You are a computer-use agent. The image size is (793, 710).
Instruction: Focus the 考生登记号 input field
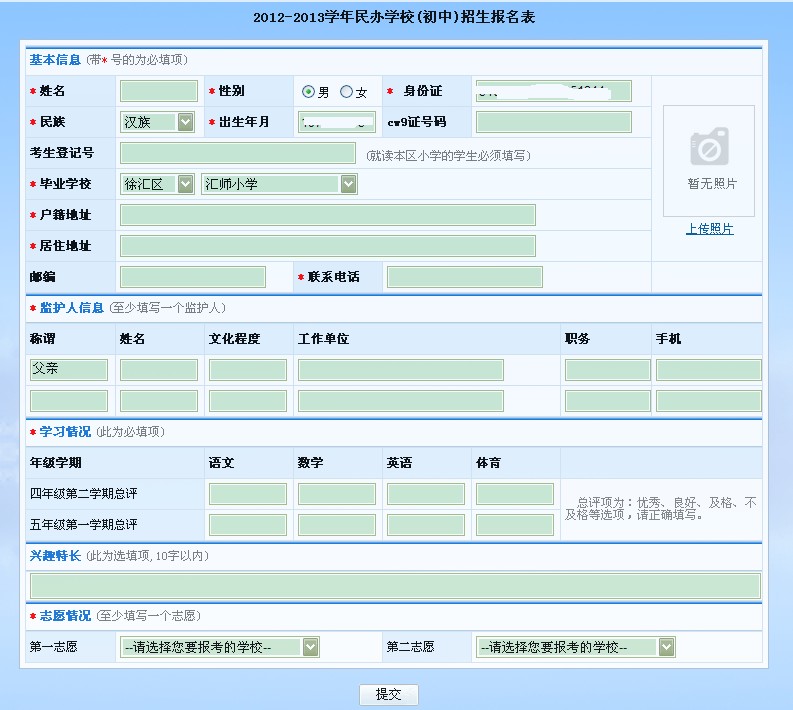[237, 153]
